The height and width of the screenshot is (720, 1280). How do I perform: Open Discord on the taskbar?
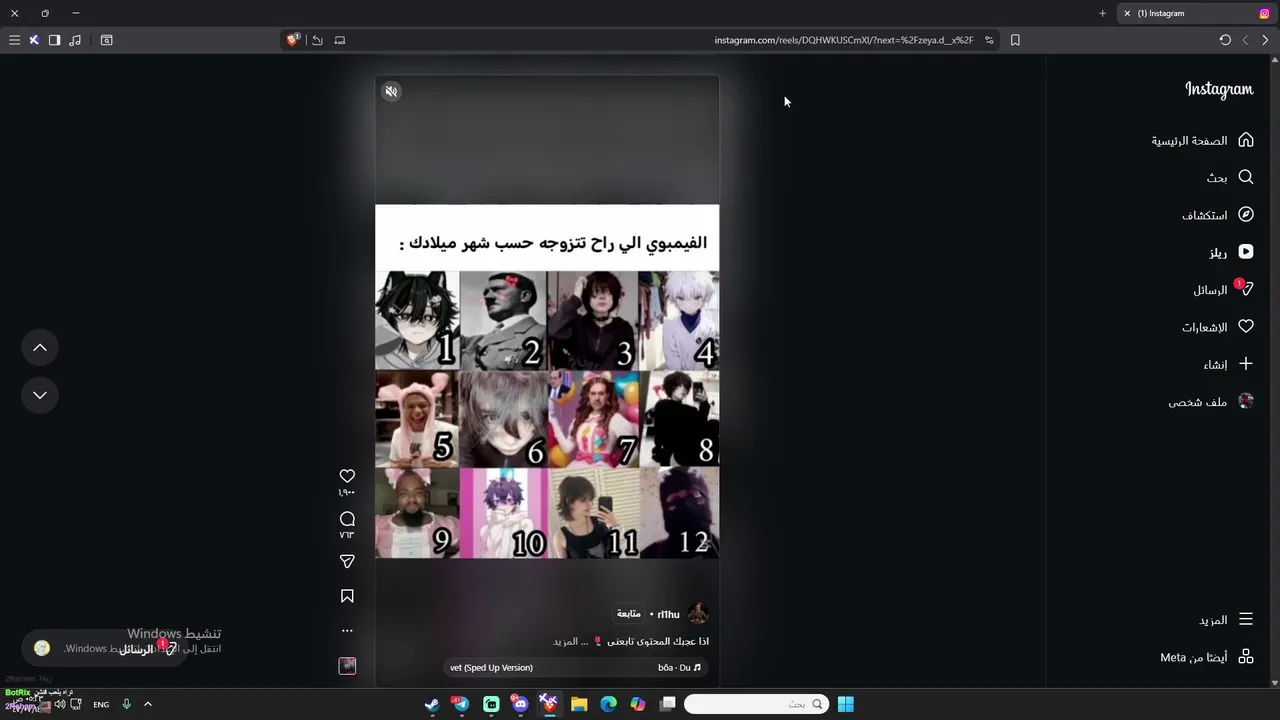[x=520, y=704]
